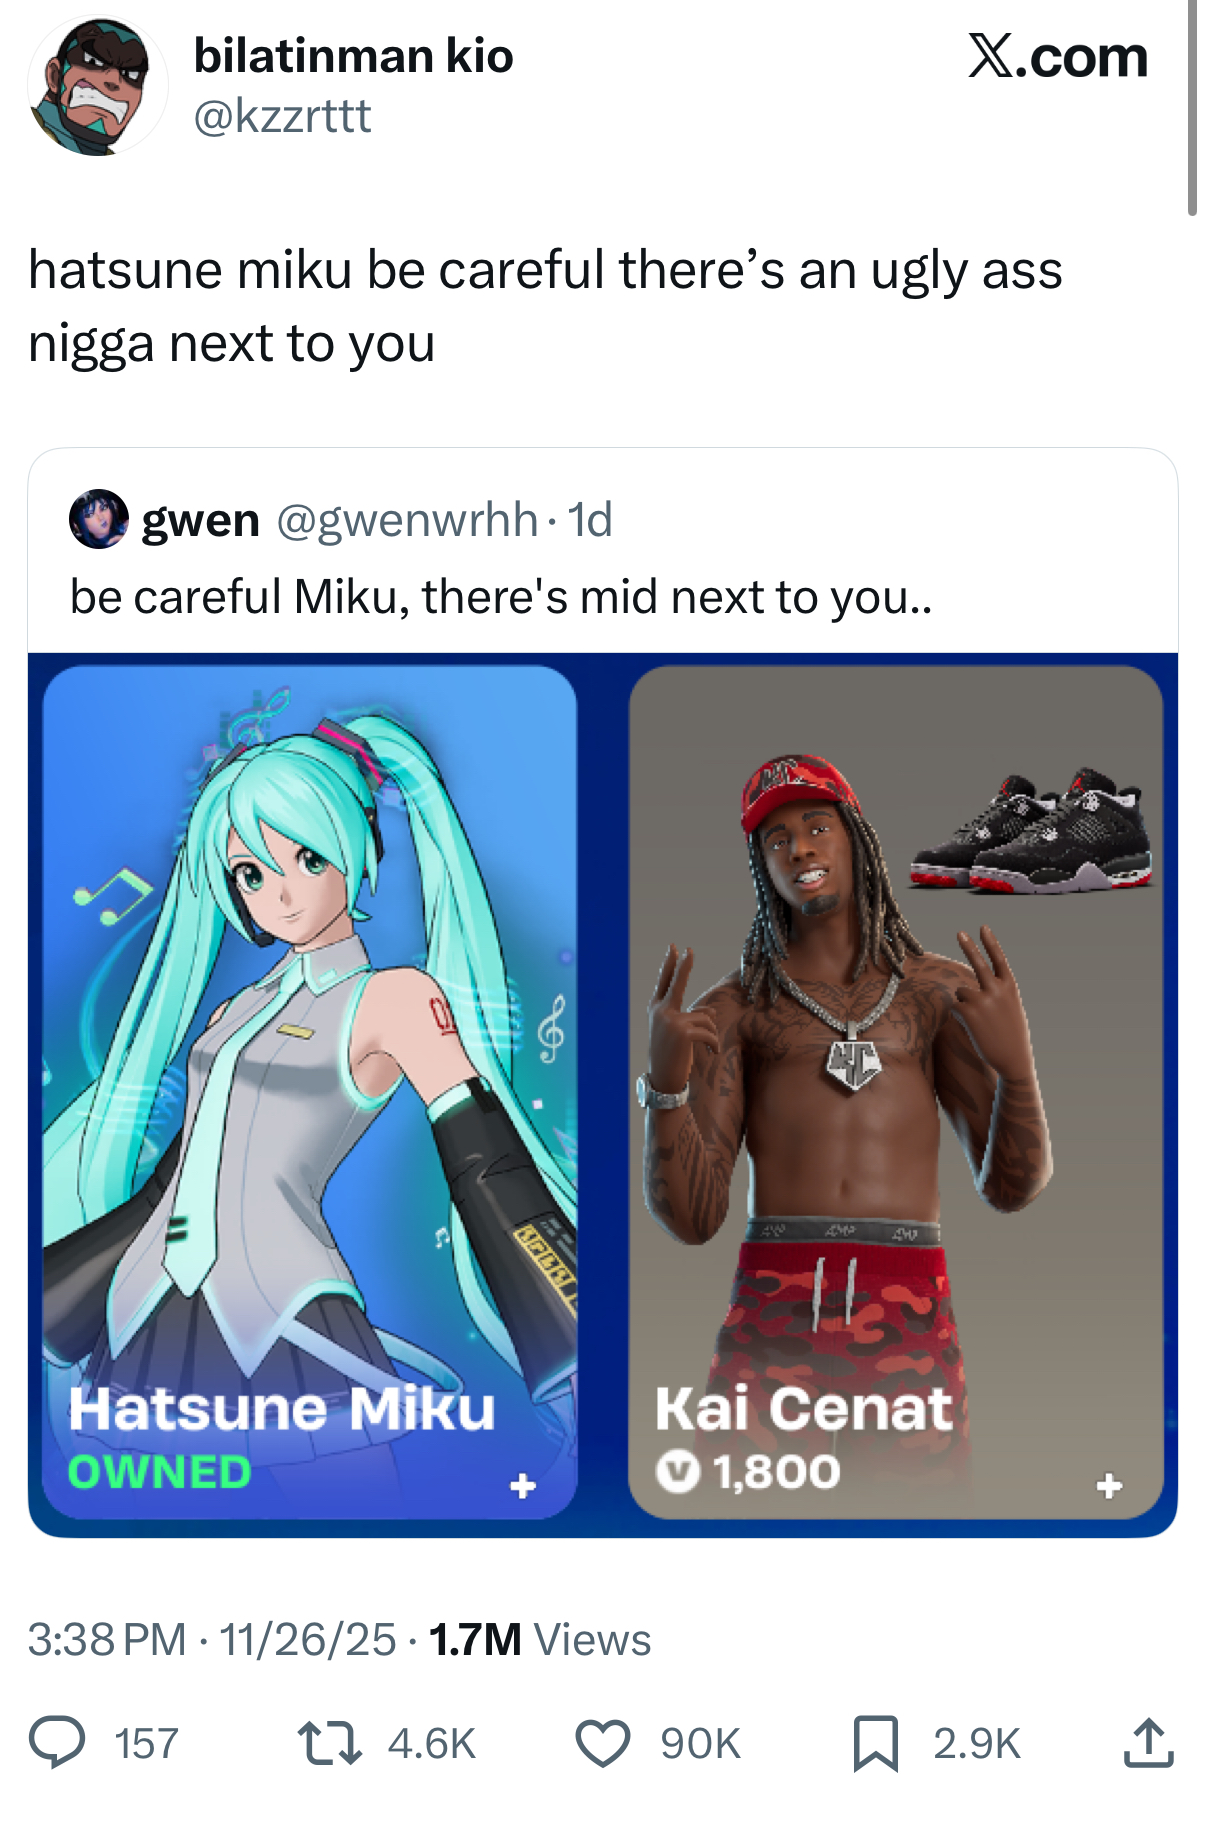Open gwen's small profile avatar
1206x1821 pixels.
[x=98, y=519]
